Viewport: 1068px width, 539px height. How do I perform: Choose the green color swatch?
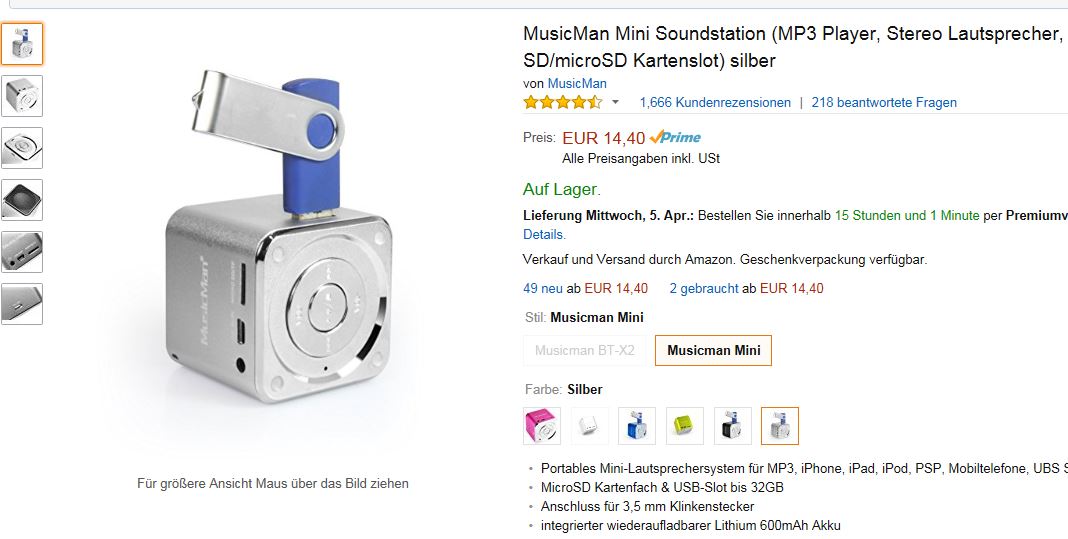click(x=685, y=426)
